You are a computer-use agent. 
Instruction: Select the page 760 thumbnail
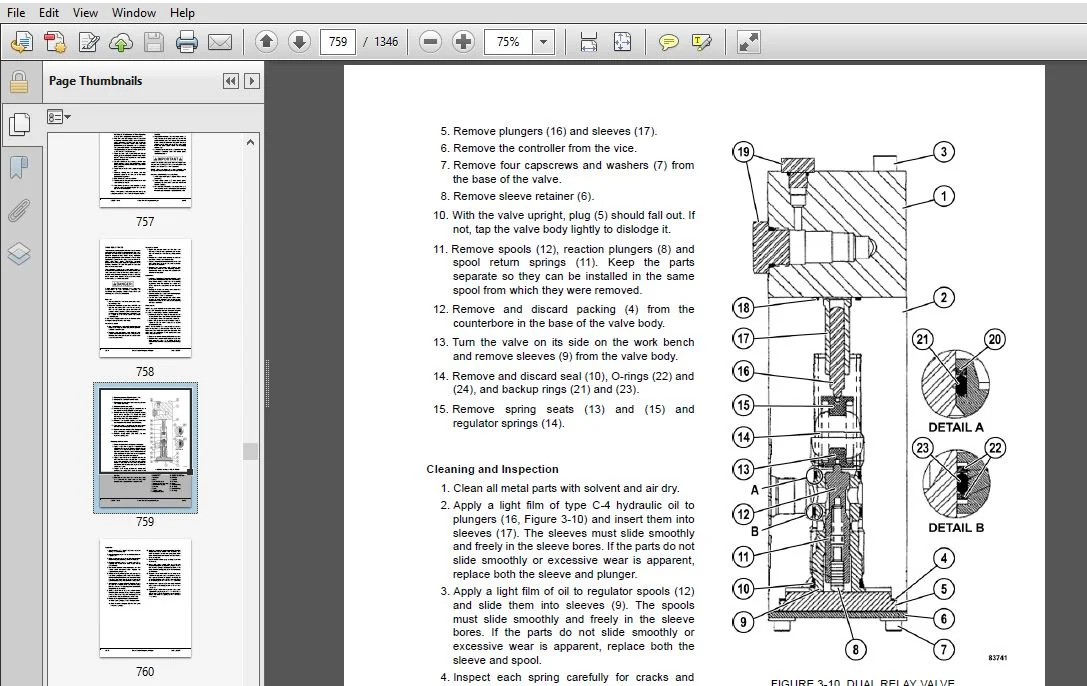(x=145, y=598)
